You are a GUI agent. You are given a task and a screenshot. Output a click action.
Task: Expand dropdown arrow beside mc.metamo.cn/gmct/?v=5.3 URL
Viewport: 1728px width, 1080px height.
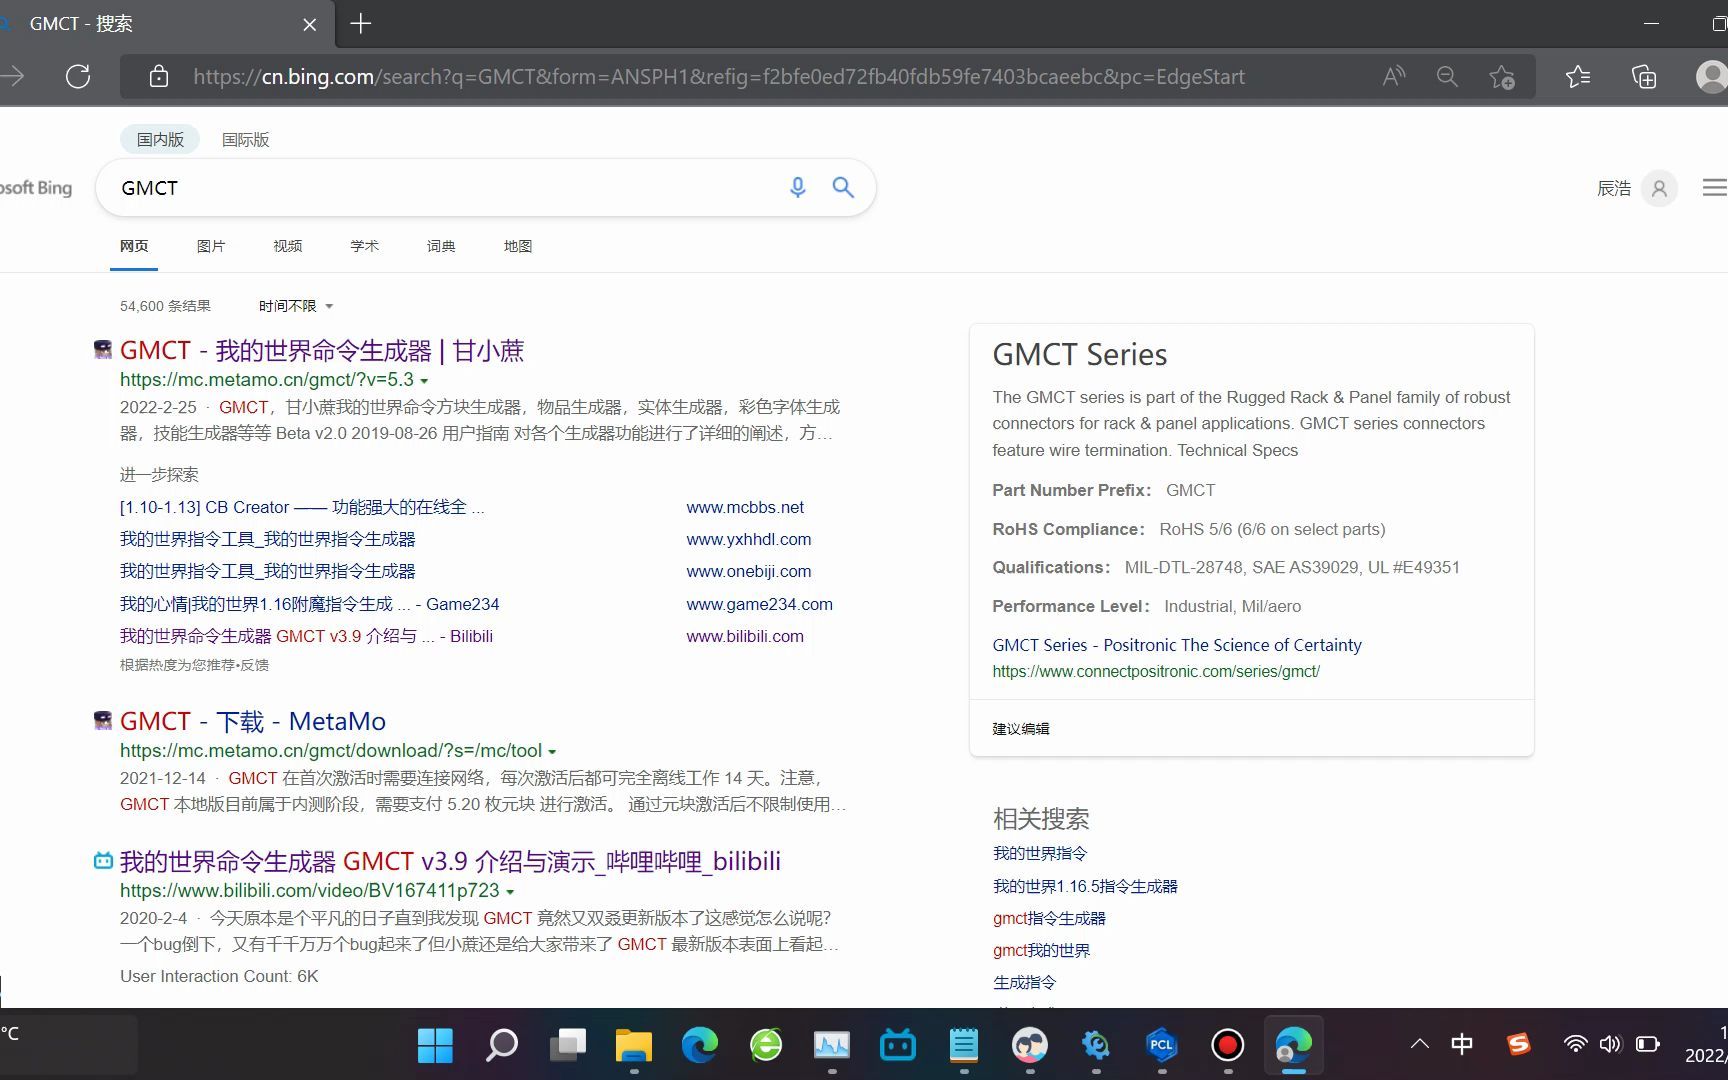(424, 381)
